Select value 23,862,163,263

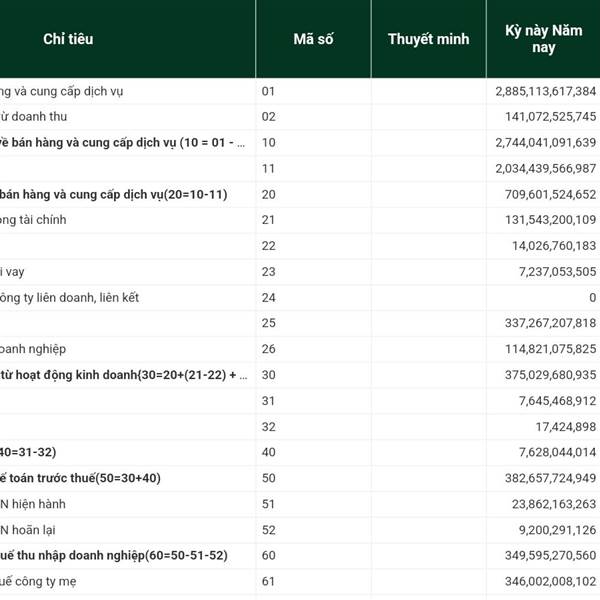tap(554, 504)
